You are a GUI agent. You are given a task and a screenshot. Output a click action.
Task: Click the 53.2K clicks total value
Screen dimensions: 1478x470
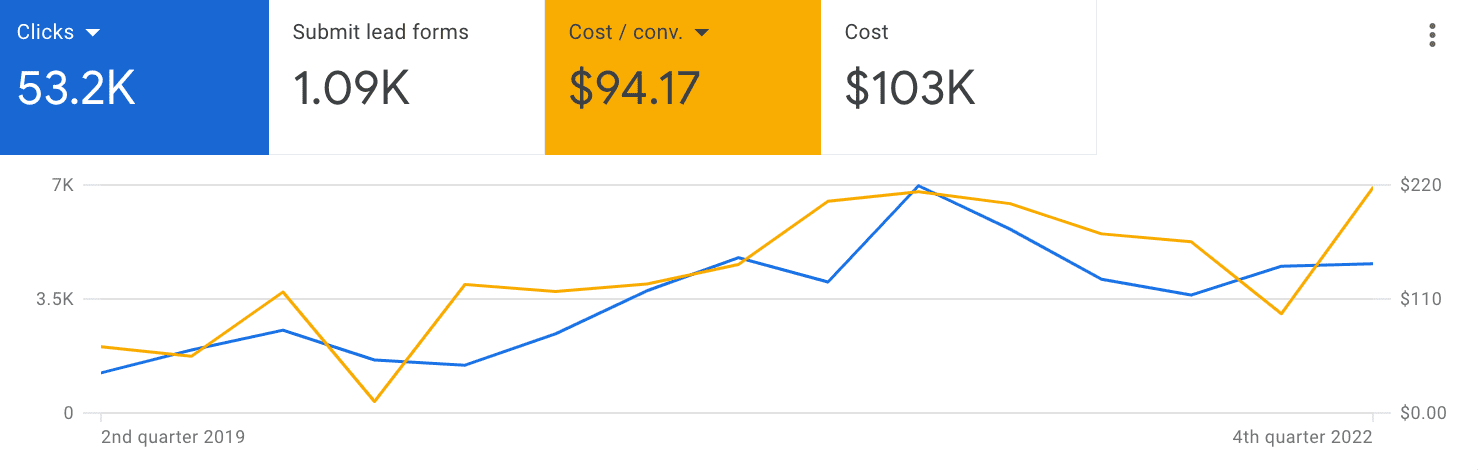click(76, 89)
